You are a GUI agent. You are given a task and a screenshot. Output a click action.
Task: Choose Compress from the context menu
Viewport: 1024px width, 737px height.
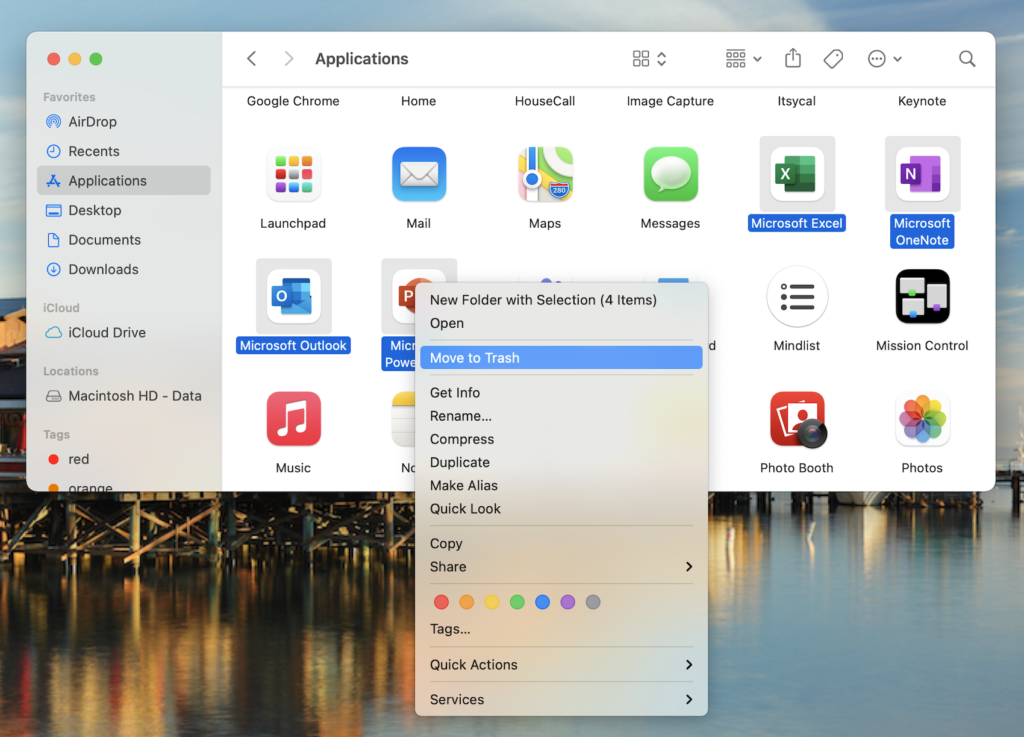[462, 439]
